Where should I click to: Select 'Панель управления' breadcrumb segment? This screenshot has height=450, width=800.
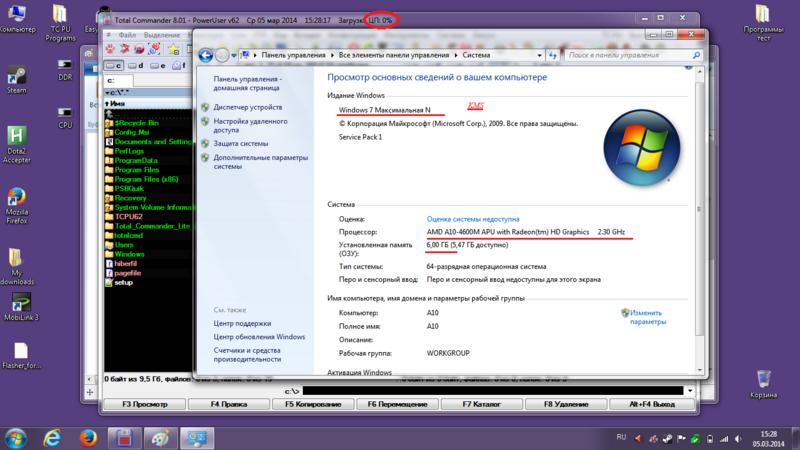[293, 55]
